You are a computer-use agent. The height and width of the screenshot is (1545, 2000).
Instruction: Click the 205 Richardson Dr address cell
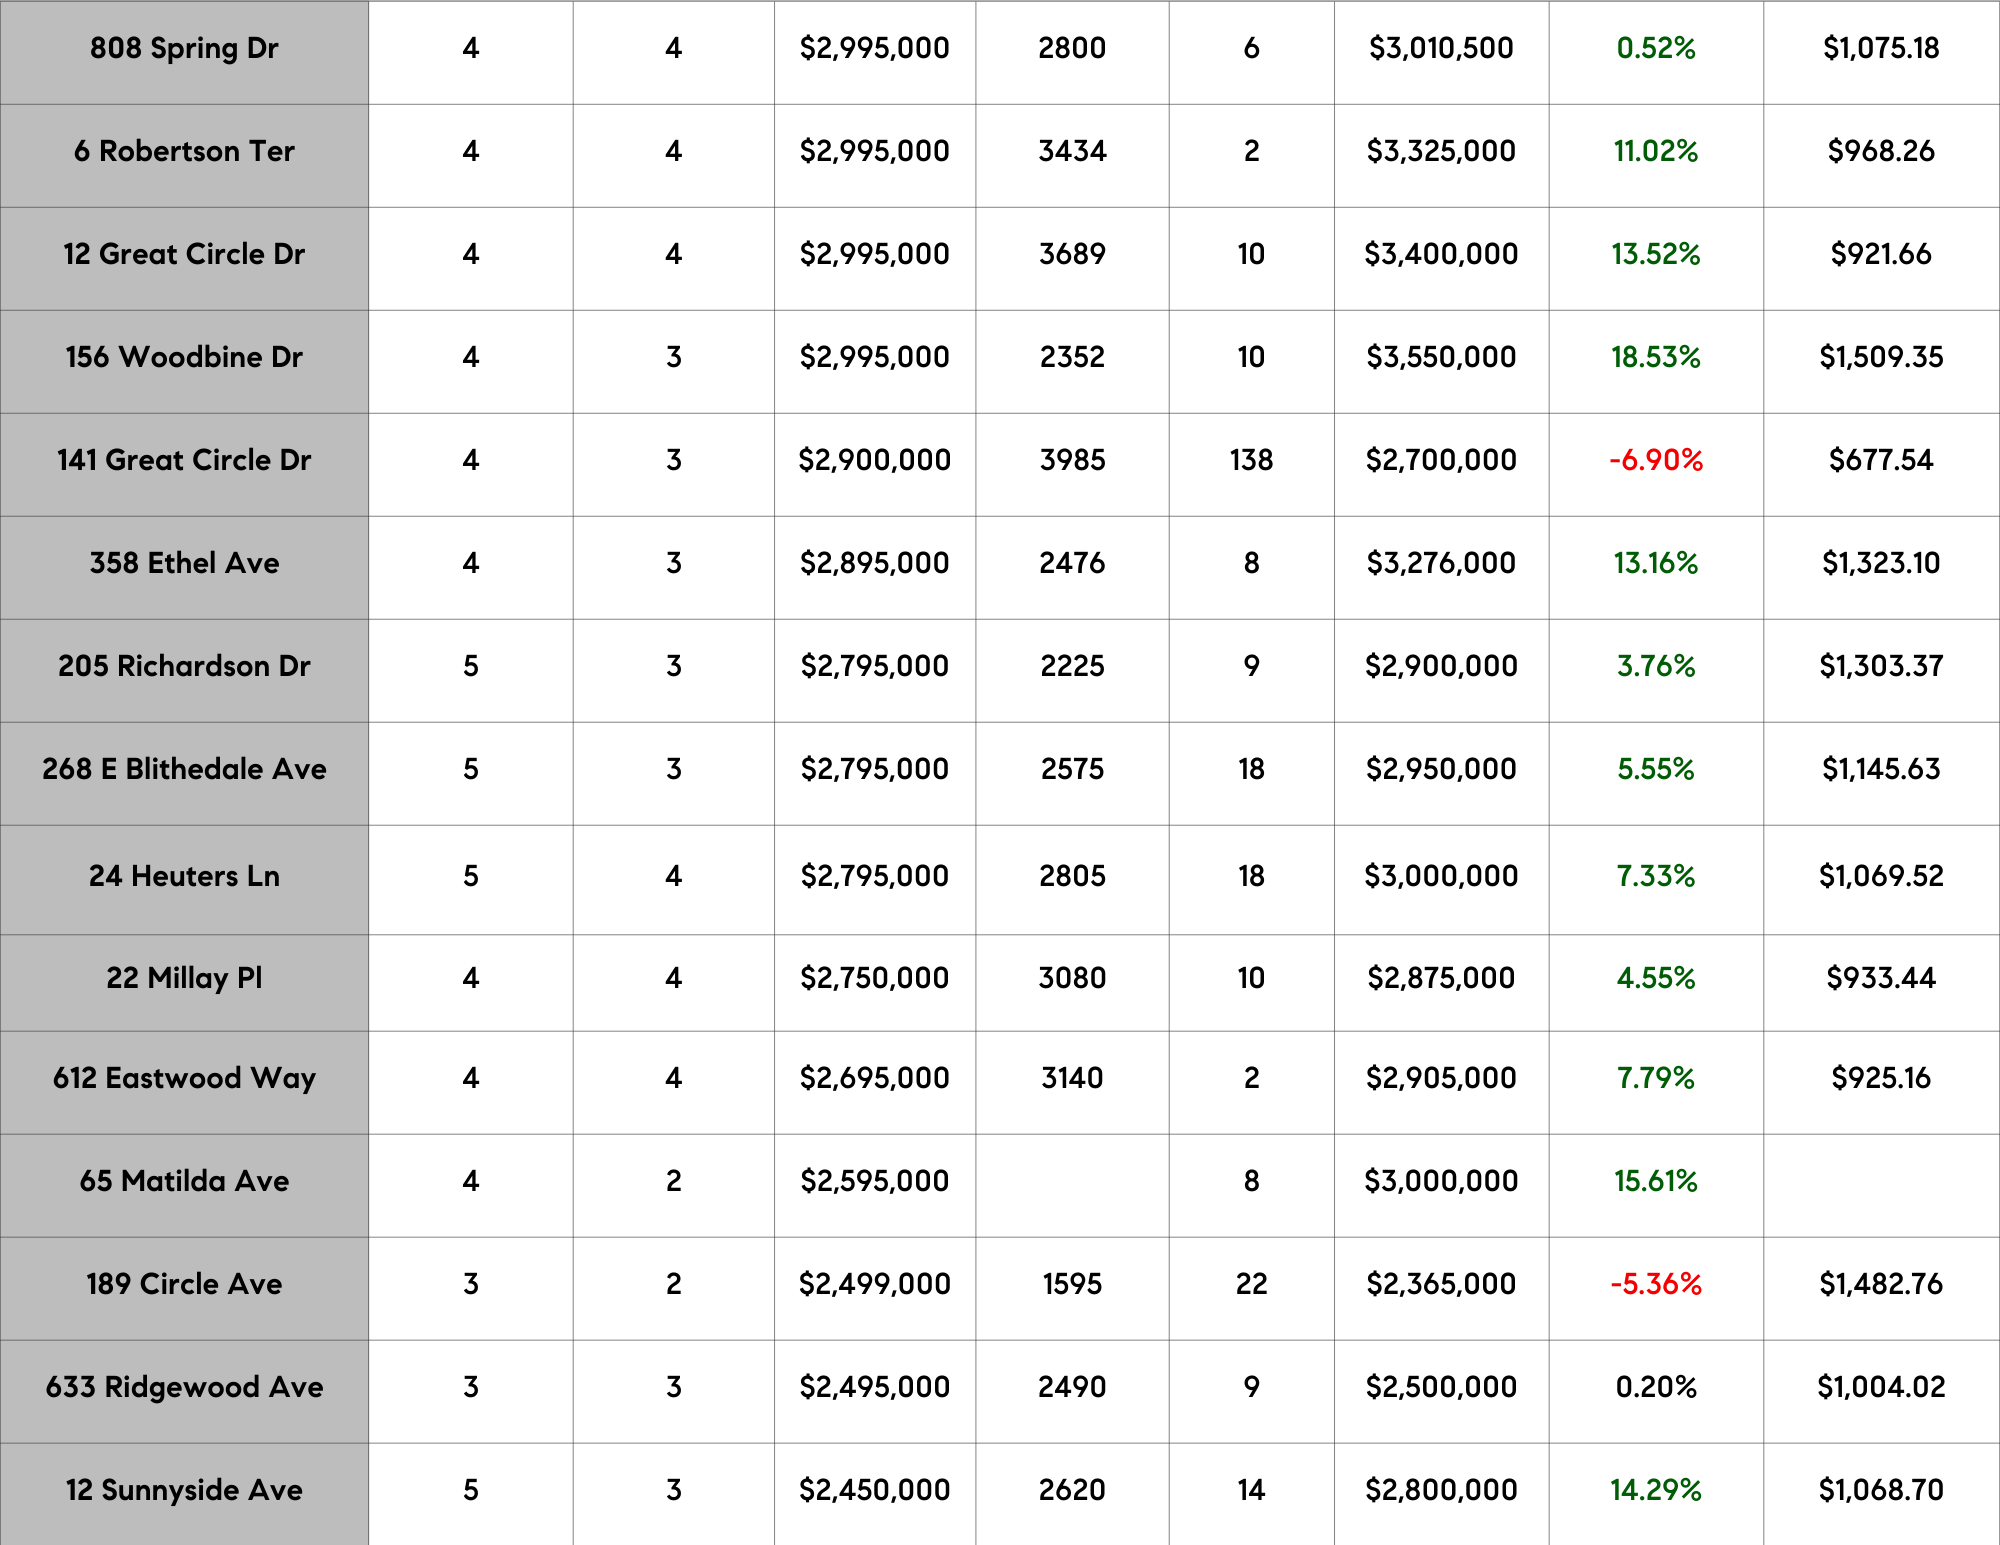[x=184, y=666]
